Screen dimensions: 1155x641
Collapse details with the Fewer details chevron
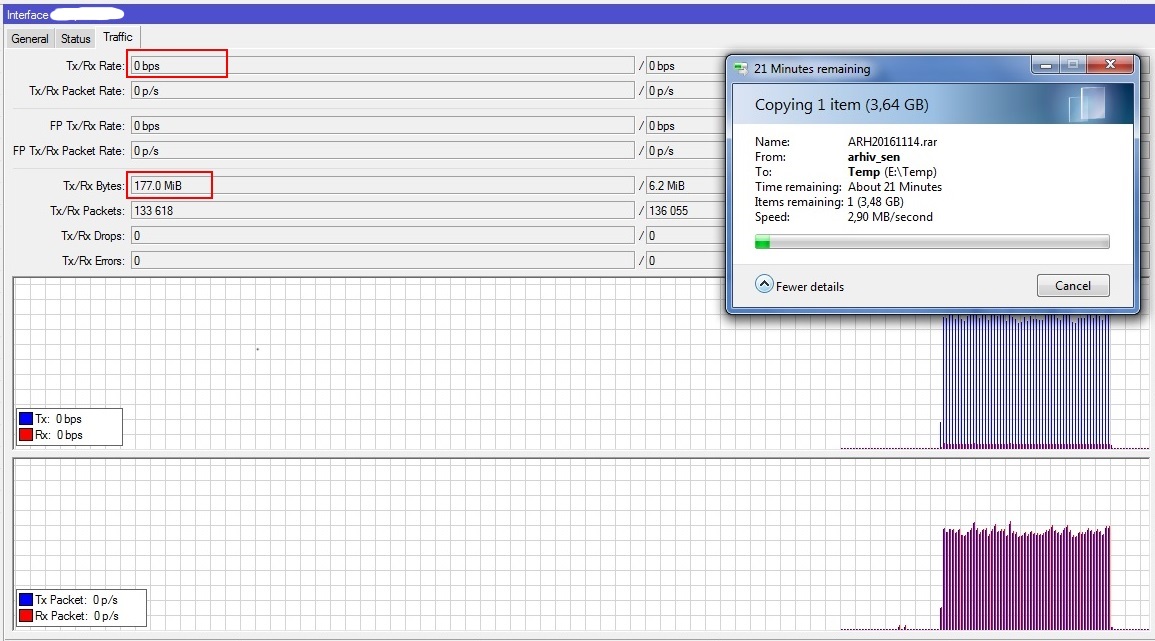tap(764, 285)
